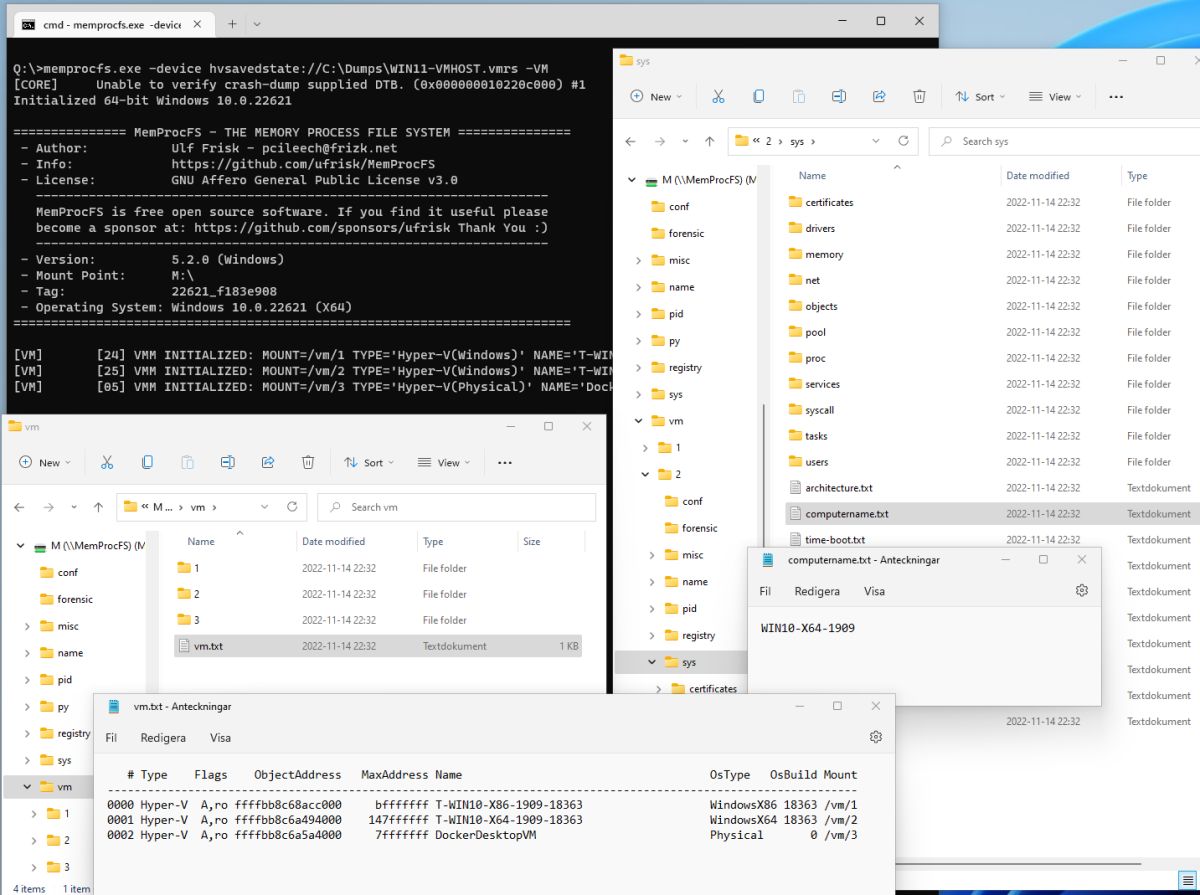The width and height of the screenshot is (1200, 895).
Task: Open settings gear in vm.txt Notepad
Action: click(876, 737)
